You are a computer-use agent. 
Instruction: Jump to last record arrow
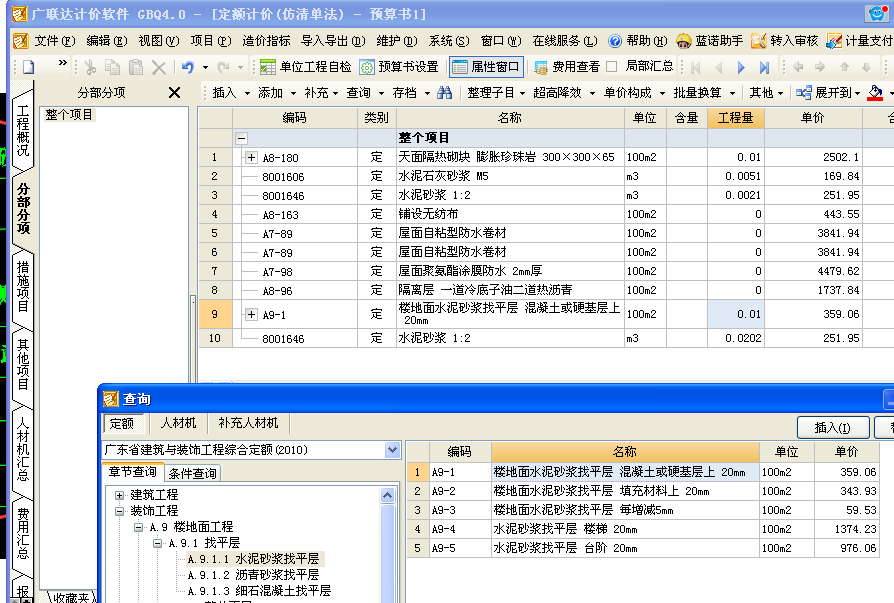(x=764, y=68)
